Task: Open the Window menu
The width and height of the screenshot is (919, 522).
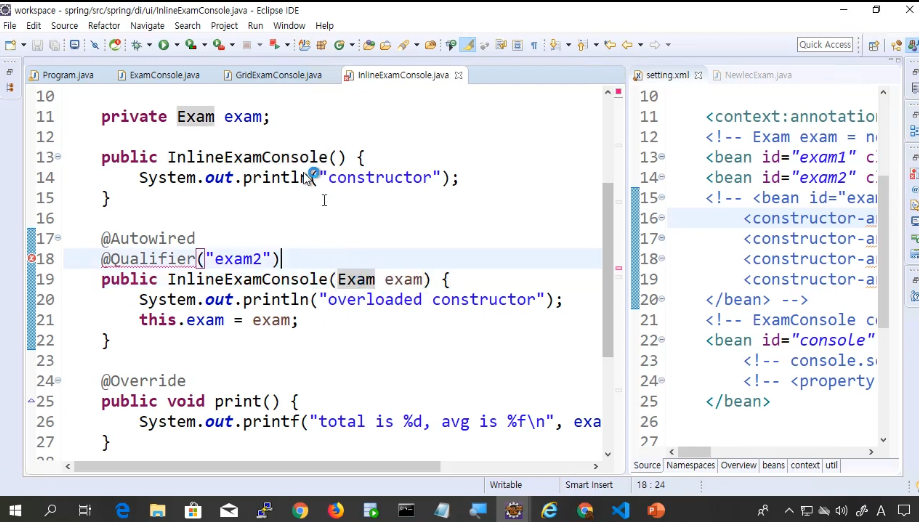Action: click(289, 26)
